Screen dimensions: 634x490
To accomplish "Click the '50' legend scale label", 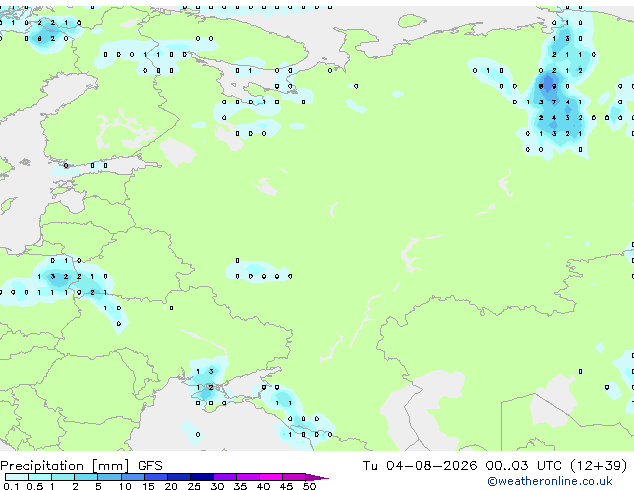I will click(310, 486).
